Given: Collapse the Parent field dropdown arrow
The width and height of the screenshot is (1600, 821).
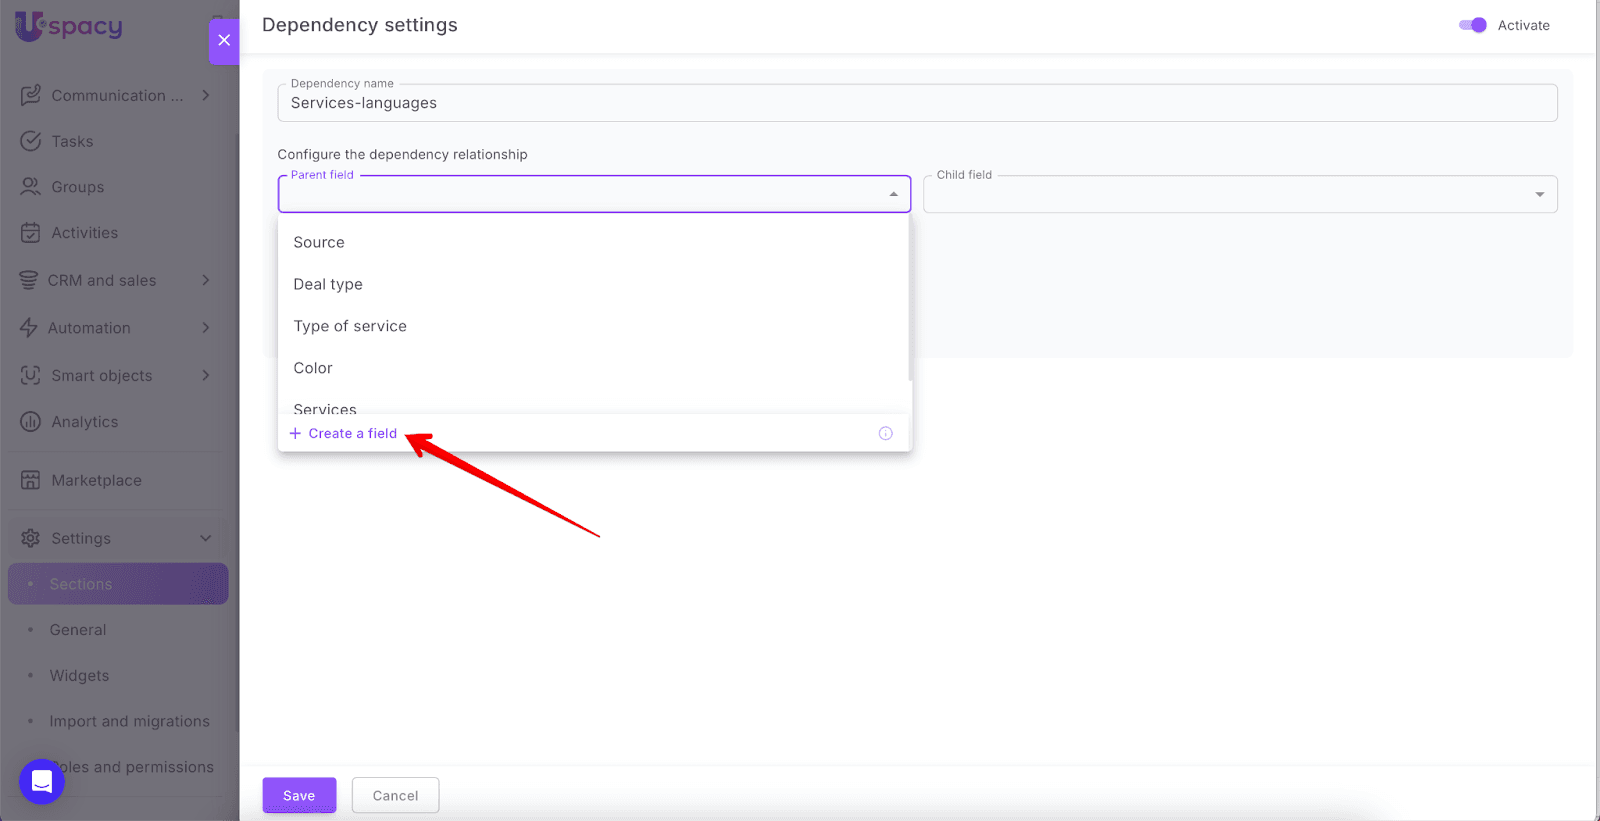Looking at the screenshot, I should point(893,194).
